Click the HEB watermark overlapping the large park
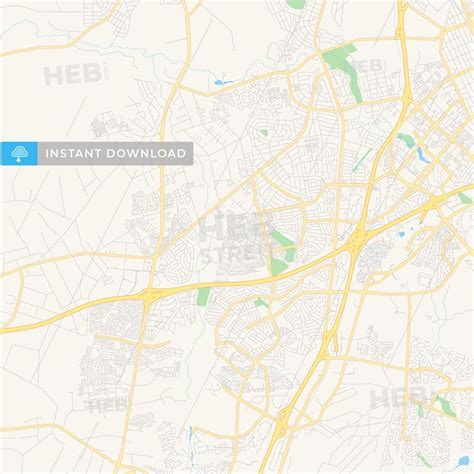474x474 pixels. point(365,66)
